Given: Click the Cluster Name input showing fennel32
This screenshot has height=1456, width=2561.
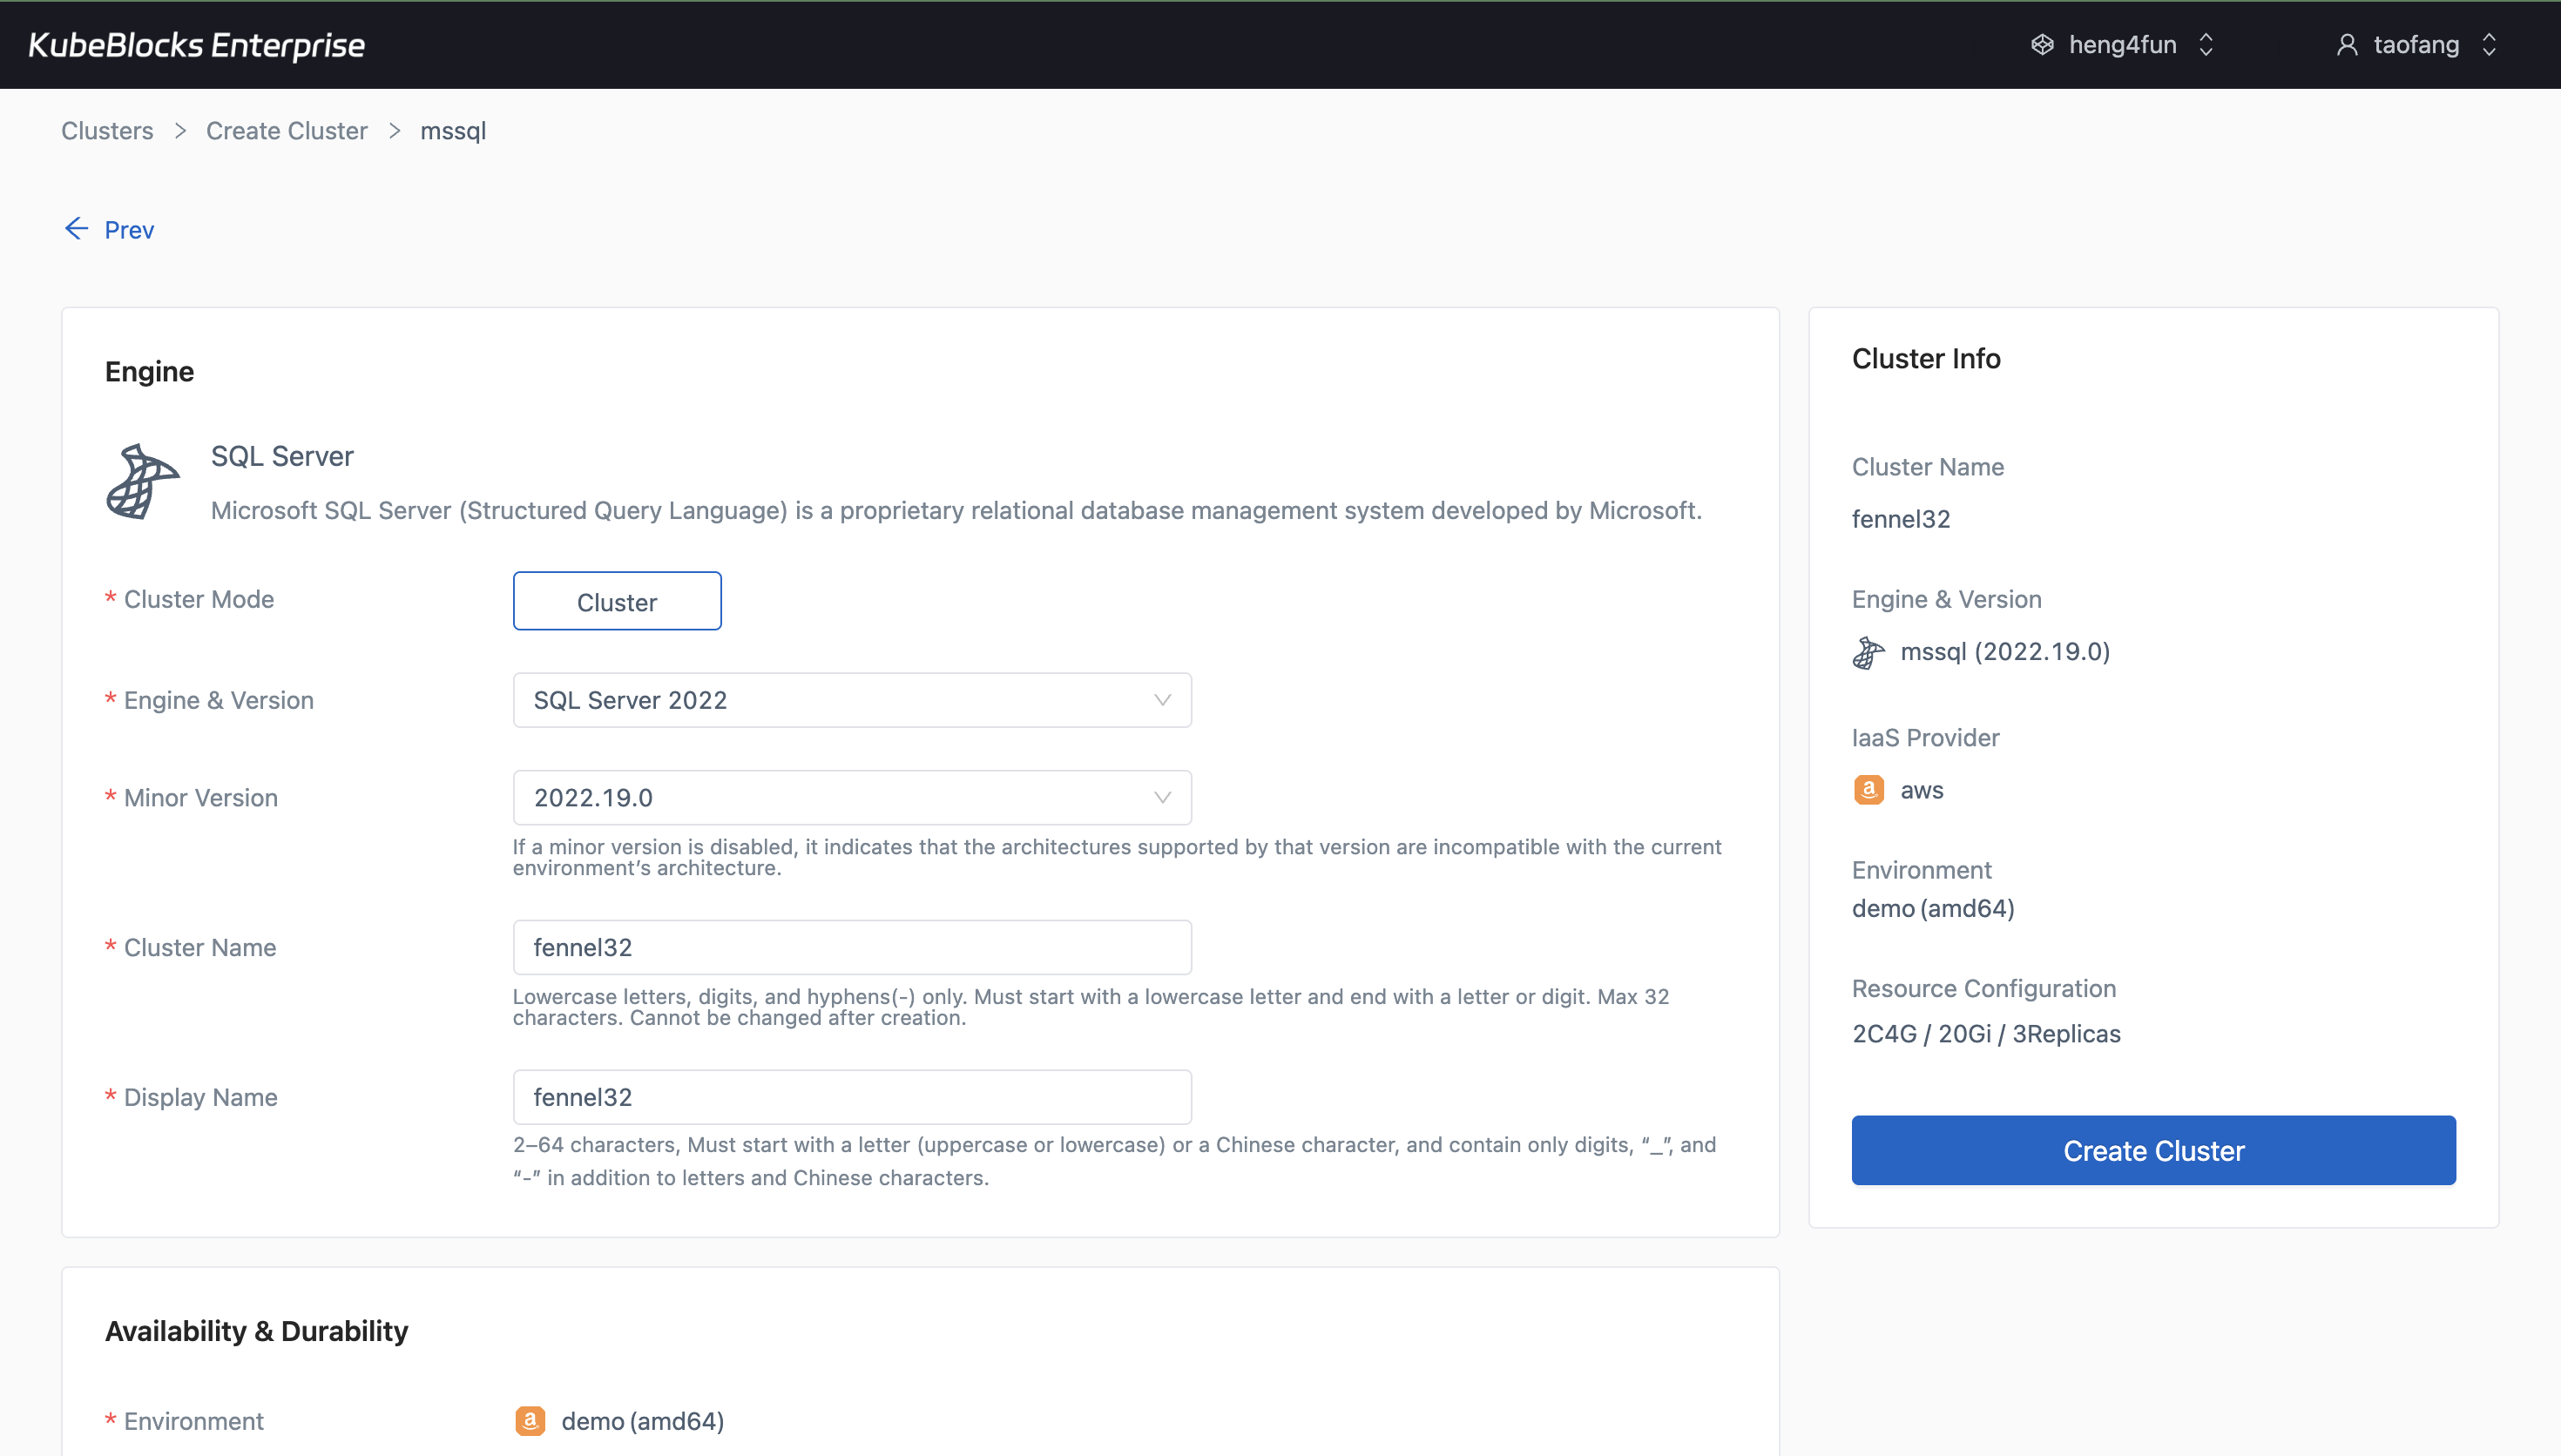Looking at the screenshot, I should point(851,947).
